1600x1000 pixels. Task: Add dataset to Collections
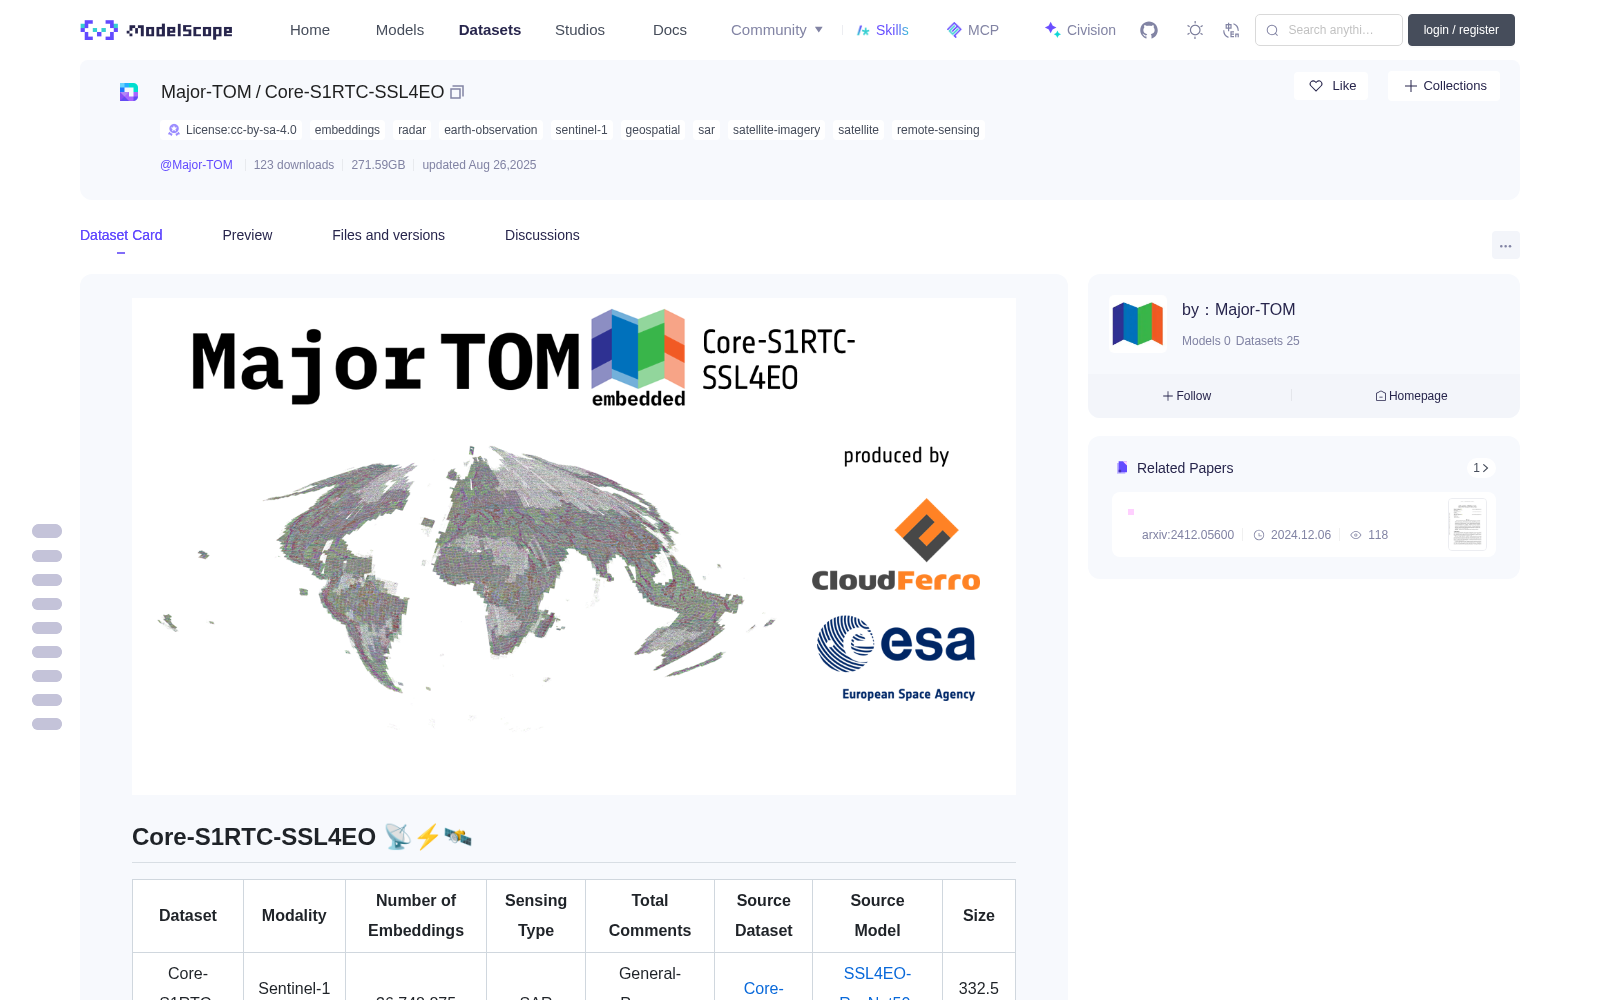point(1444,86)
